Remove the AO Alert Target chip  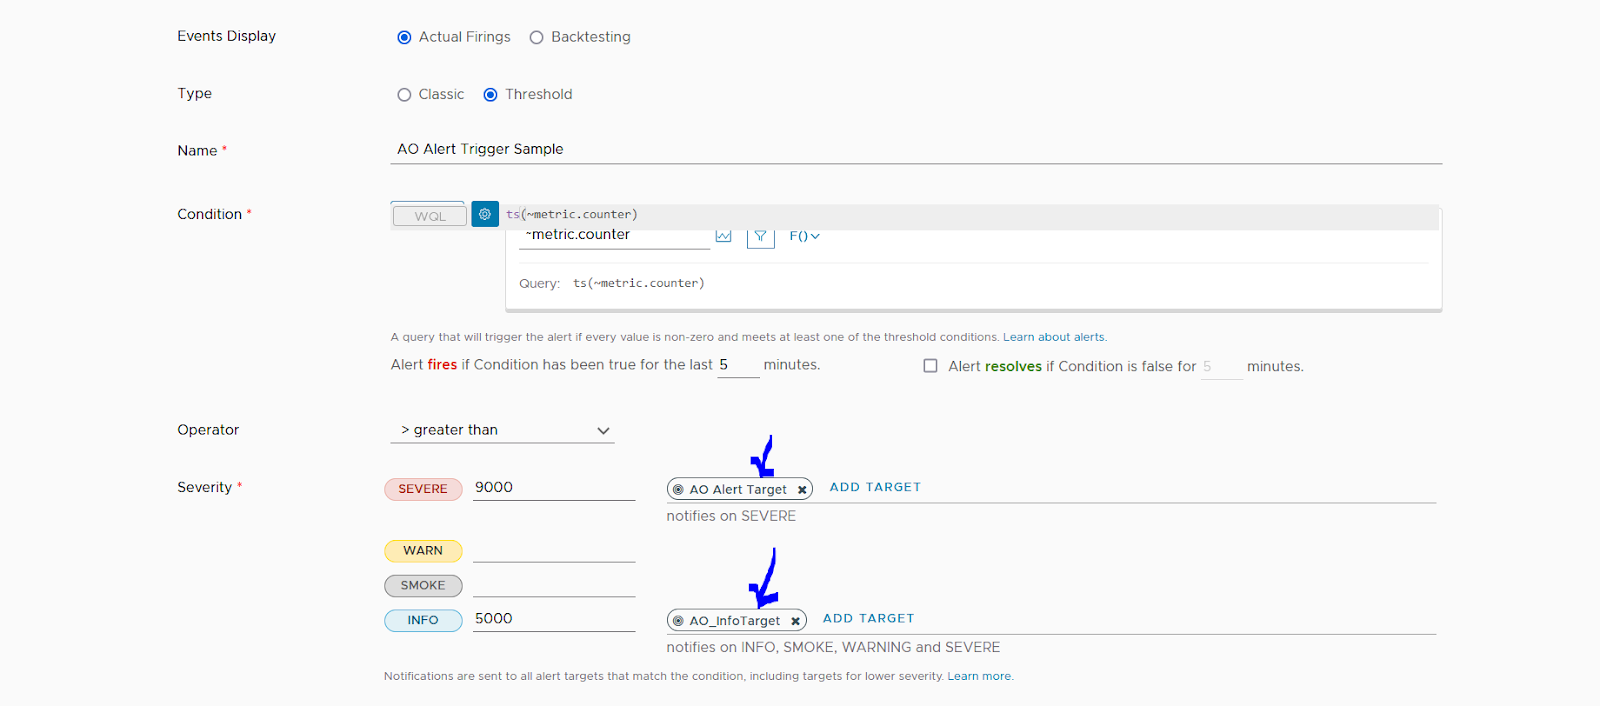point(802,490)
